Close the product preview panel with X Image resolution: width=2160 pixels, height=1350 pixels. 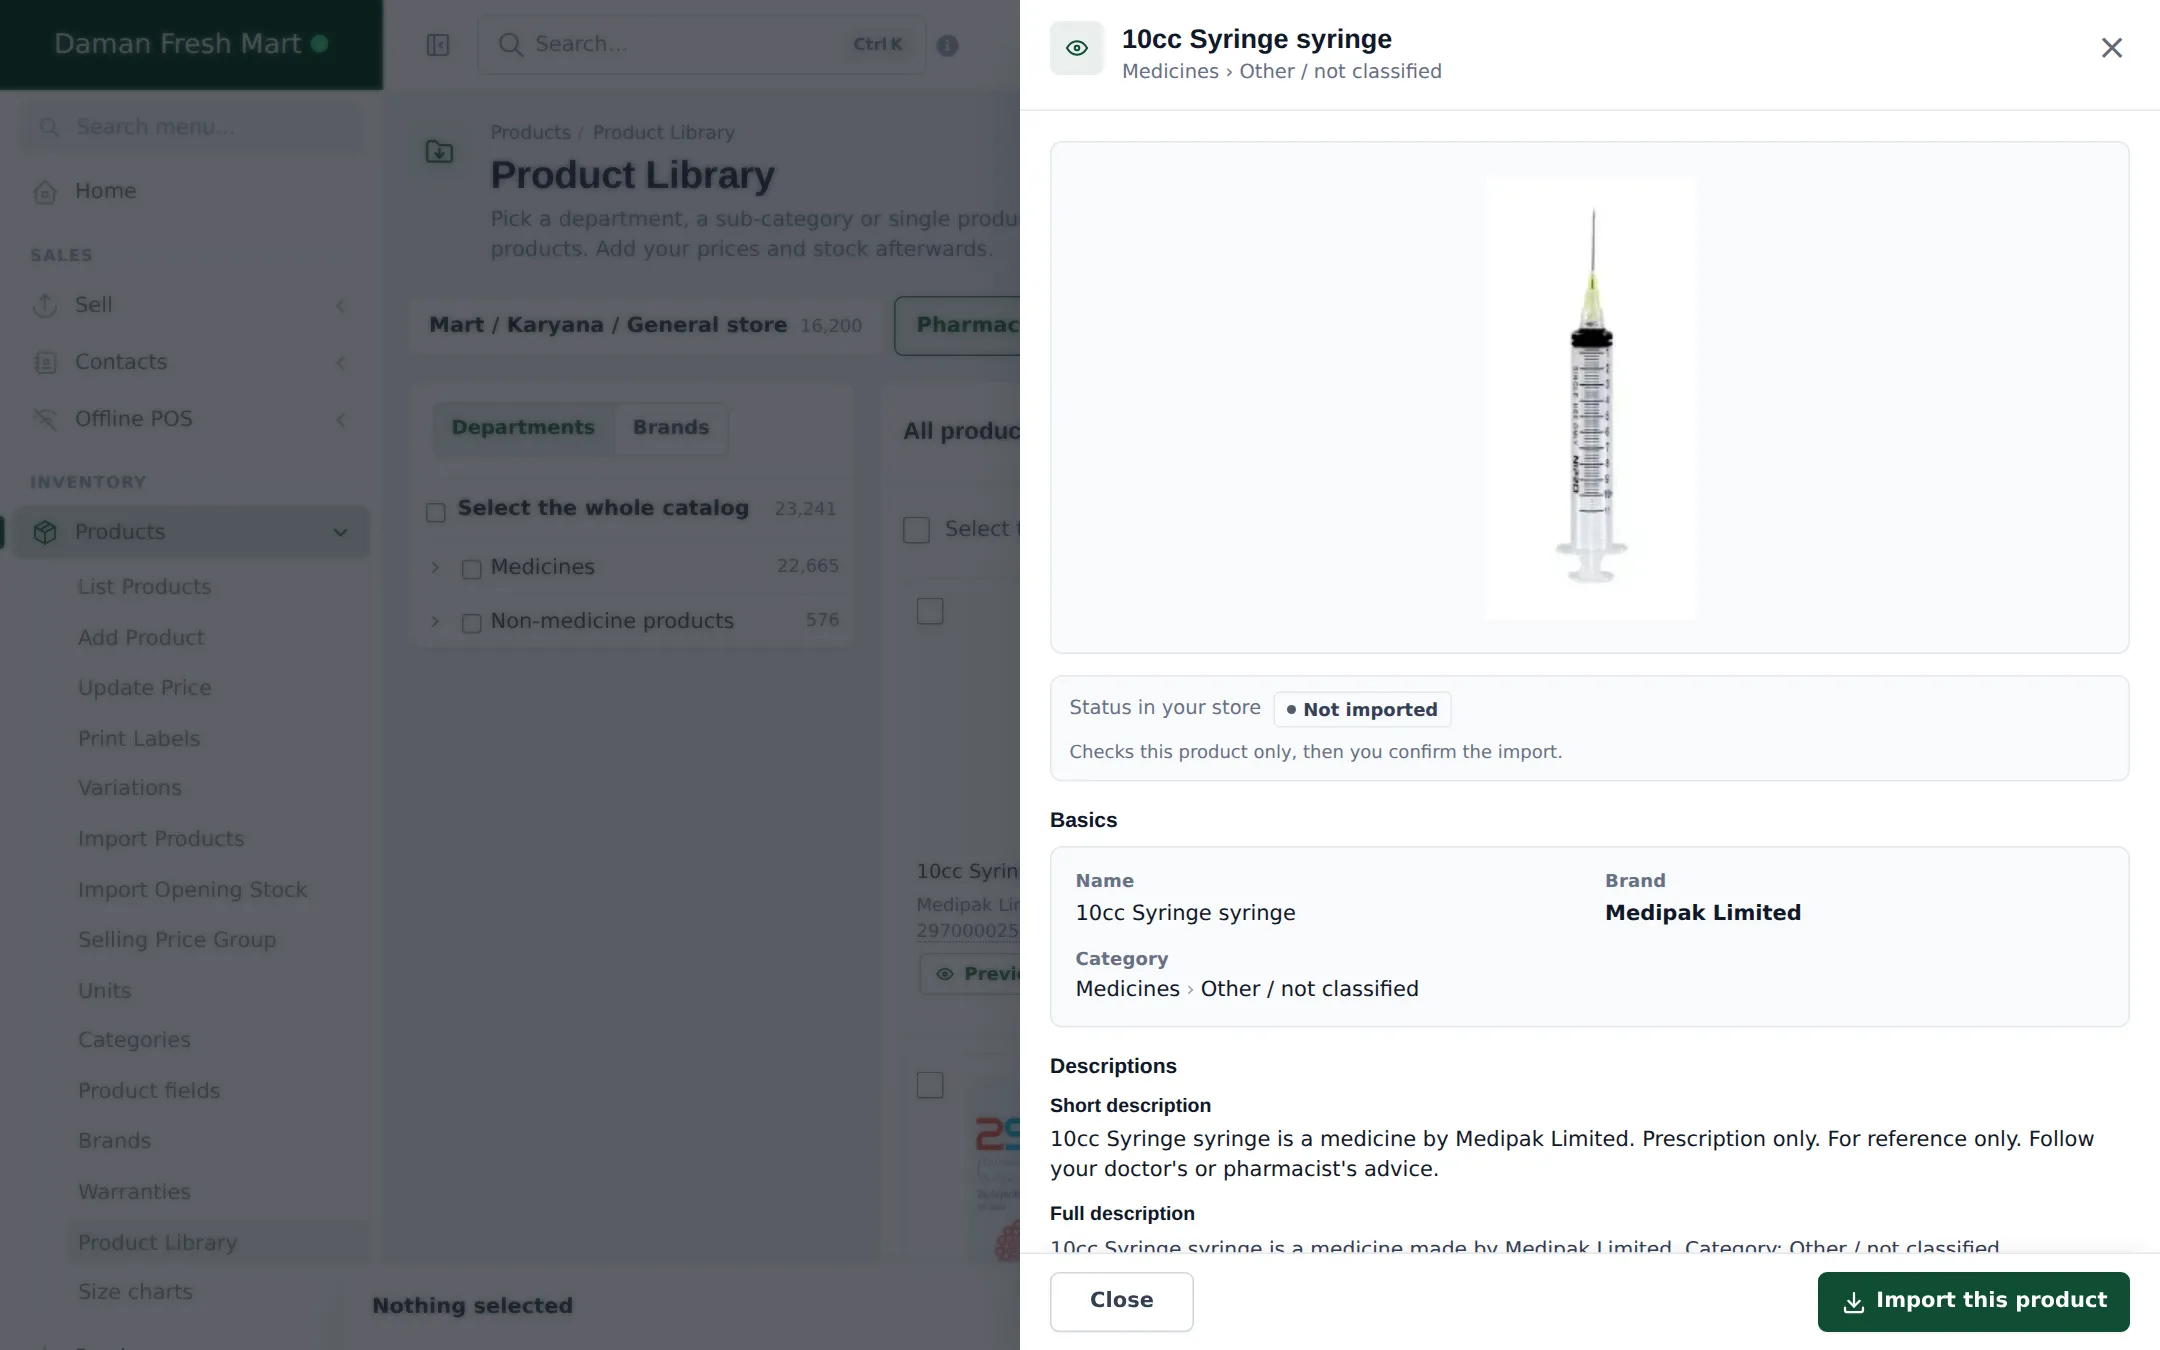click(2111, 48)
